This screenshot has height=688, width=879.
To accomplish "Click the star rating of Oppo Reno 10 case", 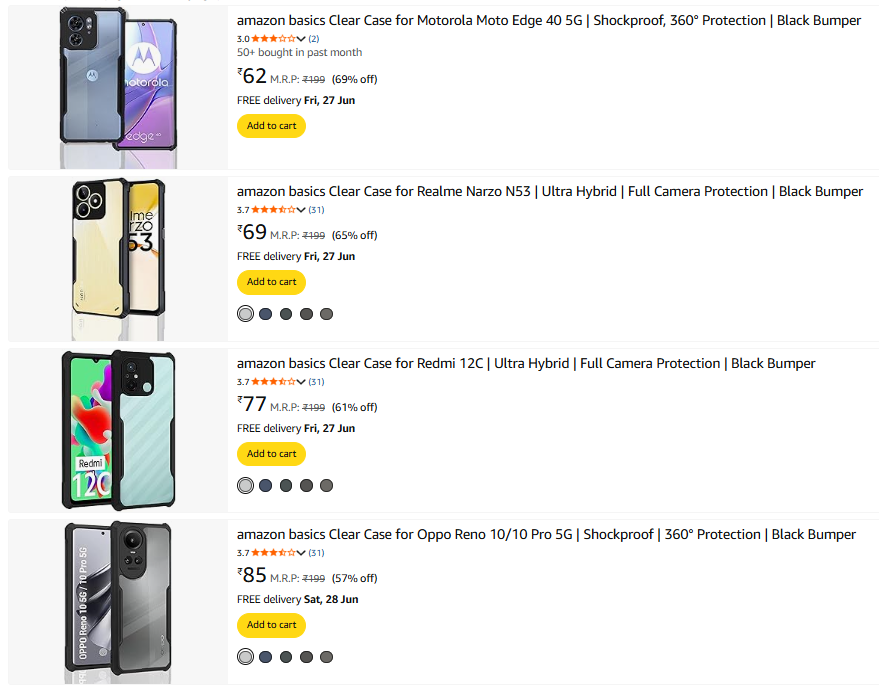I will click(273, 553).
